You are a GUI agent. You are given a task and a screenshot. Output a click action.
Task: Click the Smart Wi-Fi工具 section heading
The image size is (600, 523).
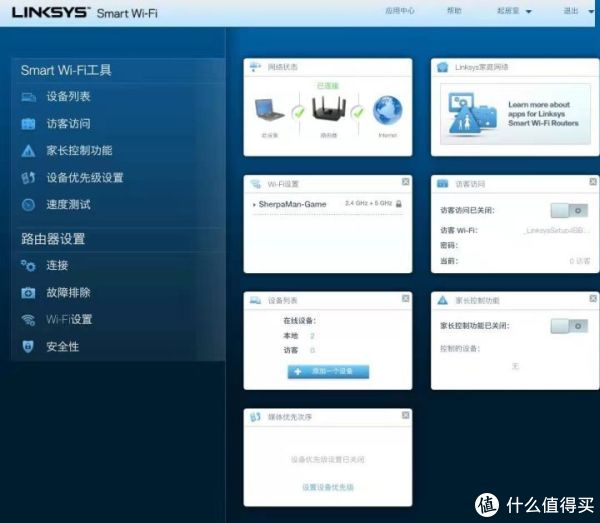66,70
